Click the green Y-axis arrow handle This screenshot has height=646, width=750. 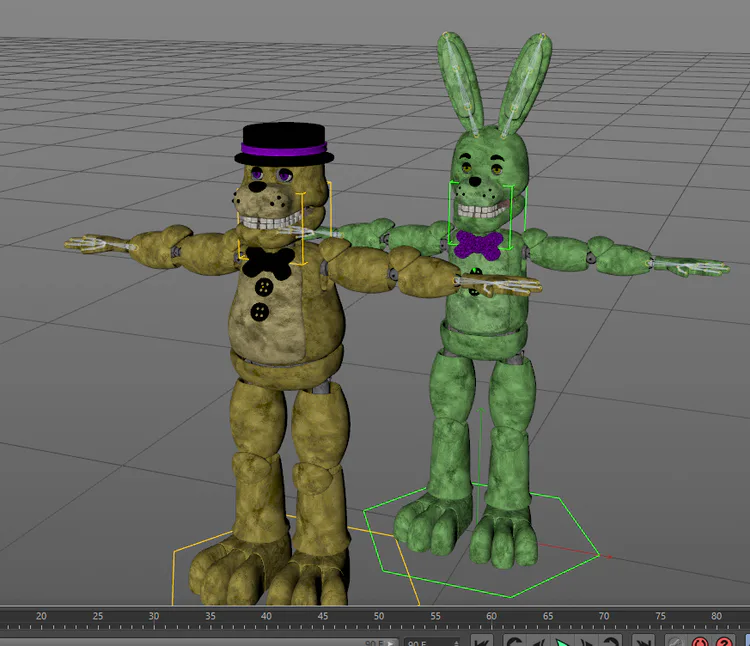click(481, 410)
